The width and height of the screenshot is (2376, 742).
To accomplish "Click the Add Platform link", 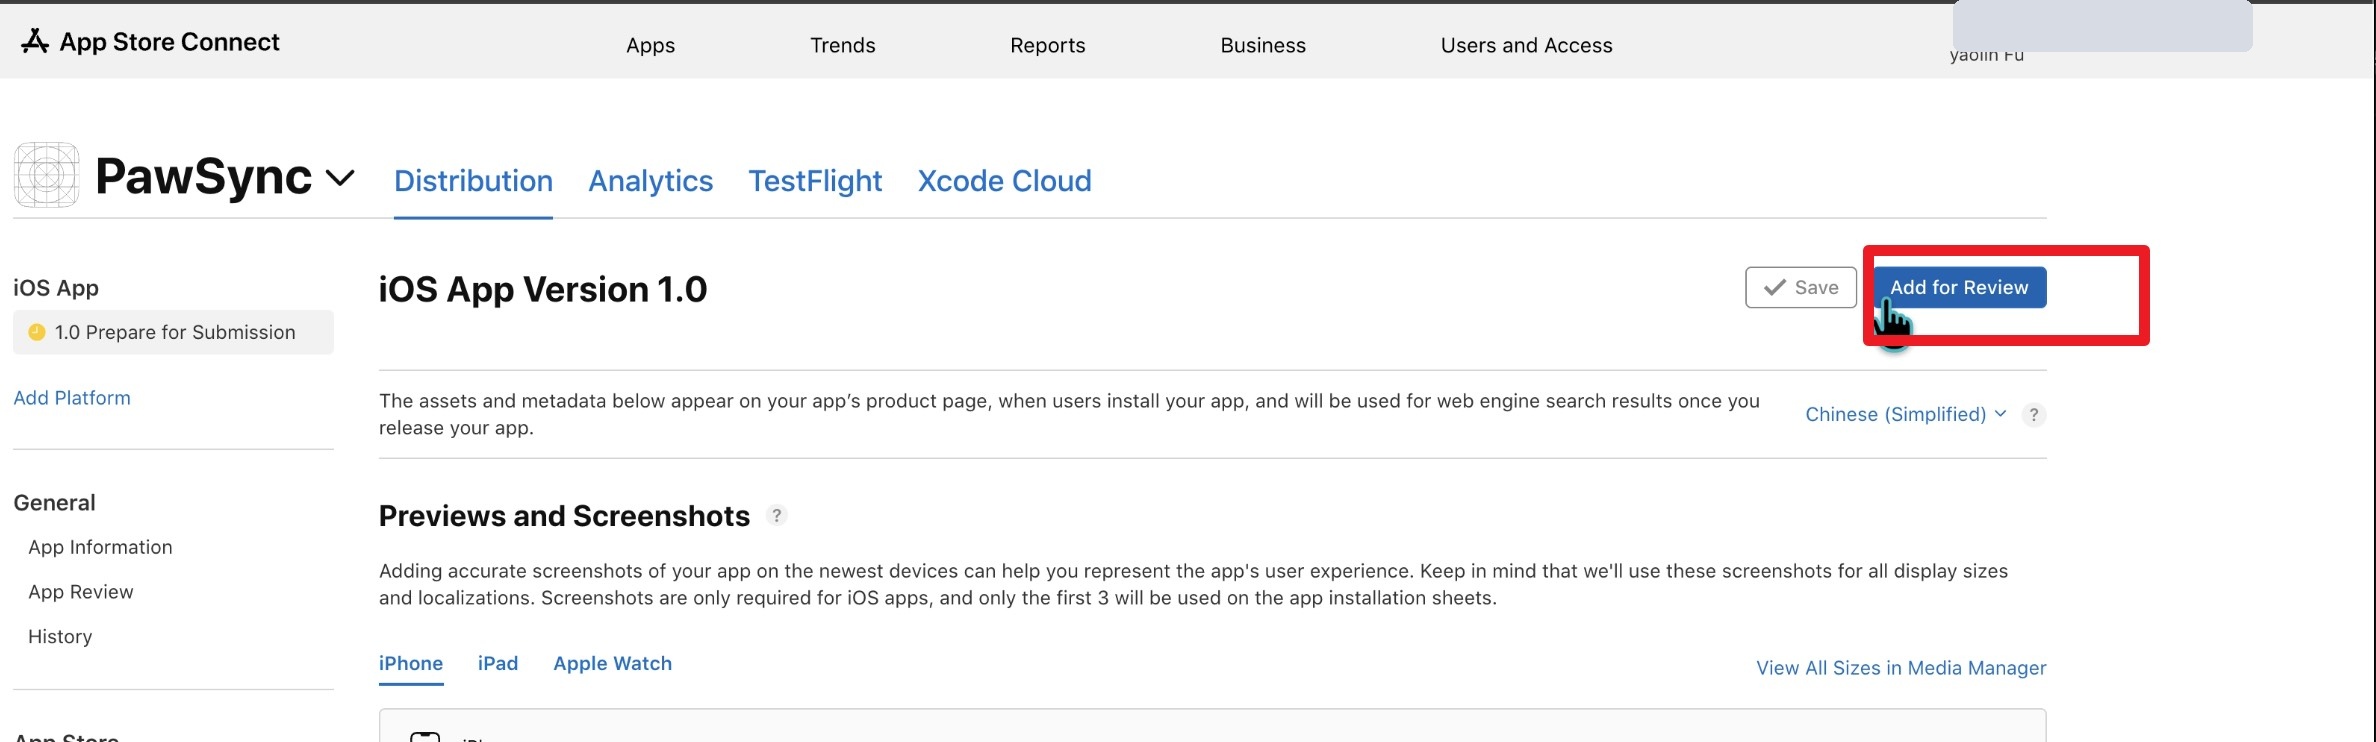I will pyautogui.click(x=72, y=398).
